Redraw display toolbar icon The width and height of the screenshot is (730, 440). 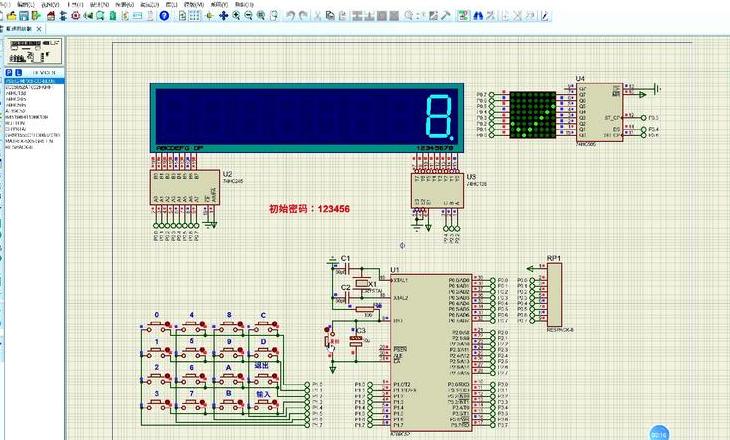(182, 16)
